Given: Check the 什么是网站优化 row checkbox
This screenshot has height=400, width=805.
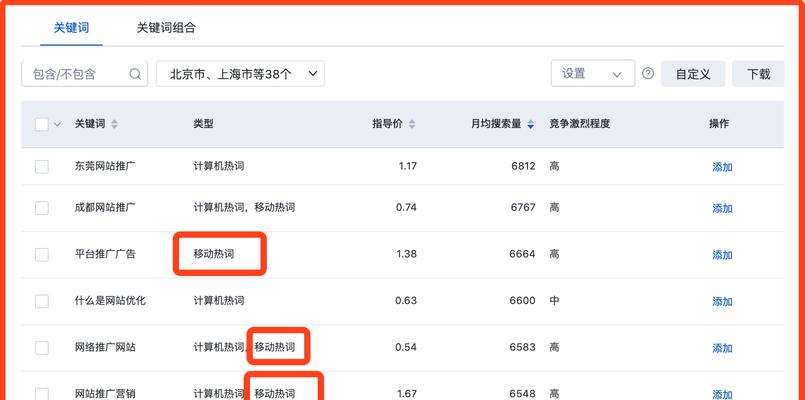Looking at the screenshot, I should (x=42, y=301).
